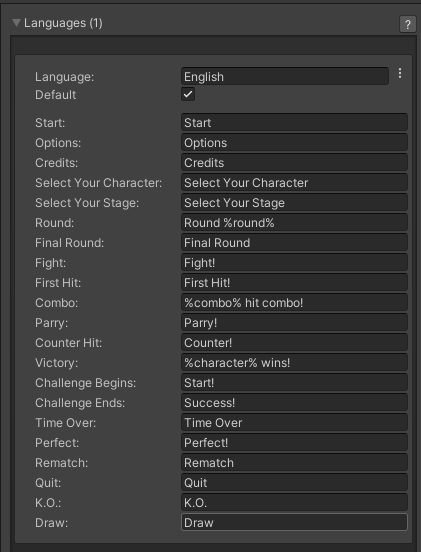421x552 pixels.
Task: Edit the Select Your Character field
Action: [x=294, y=183]
